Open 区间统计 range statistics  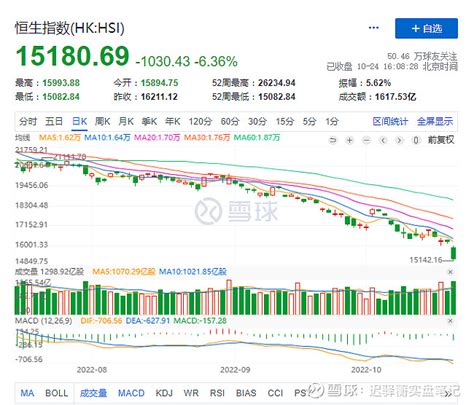pyautogui.click(x=390, y=121)
